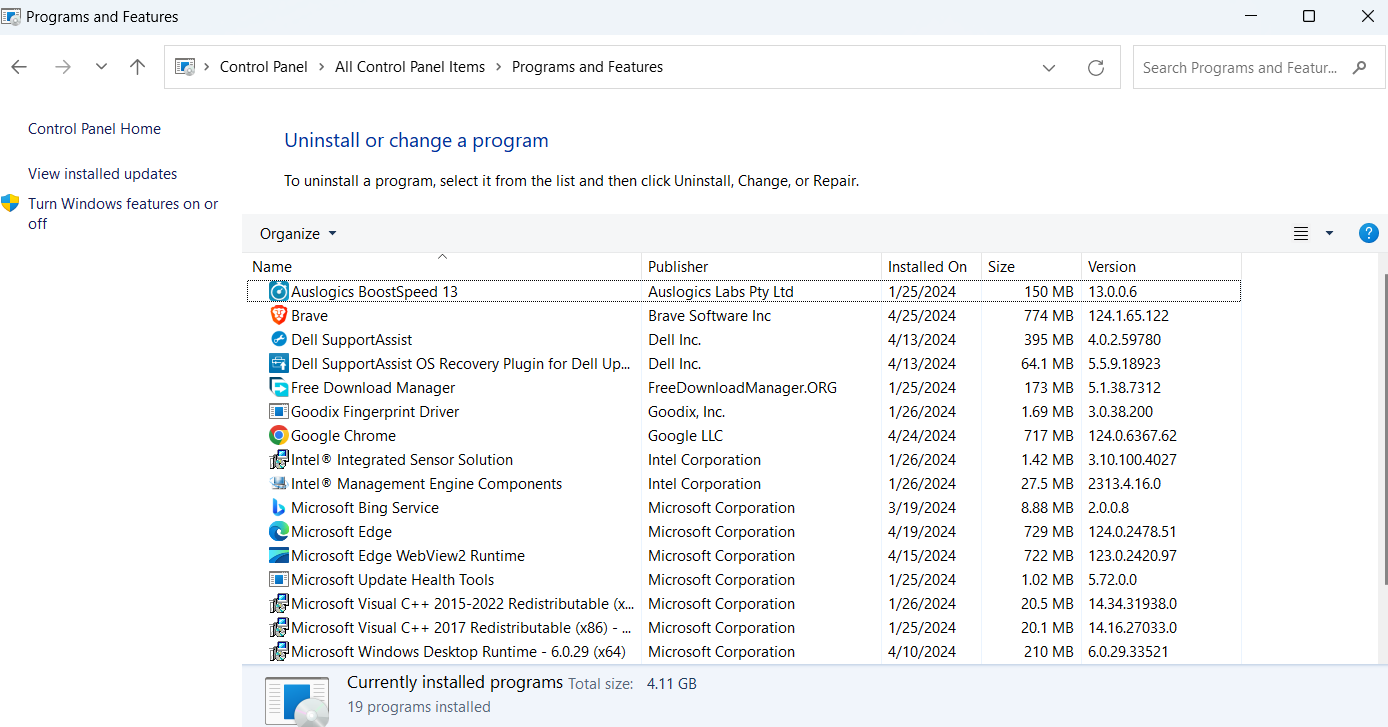Click the Dell SupportAssist program name
The height and width of the screenshot is (727, 1388).
(x=351, y=339)
